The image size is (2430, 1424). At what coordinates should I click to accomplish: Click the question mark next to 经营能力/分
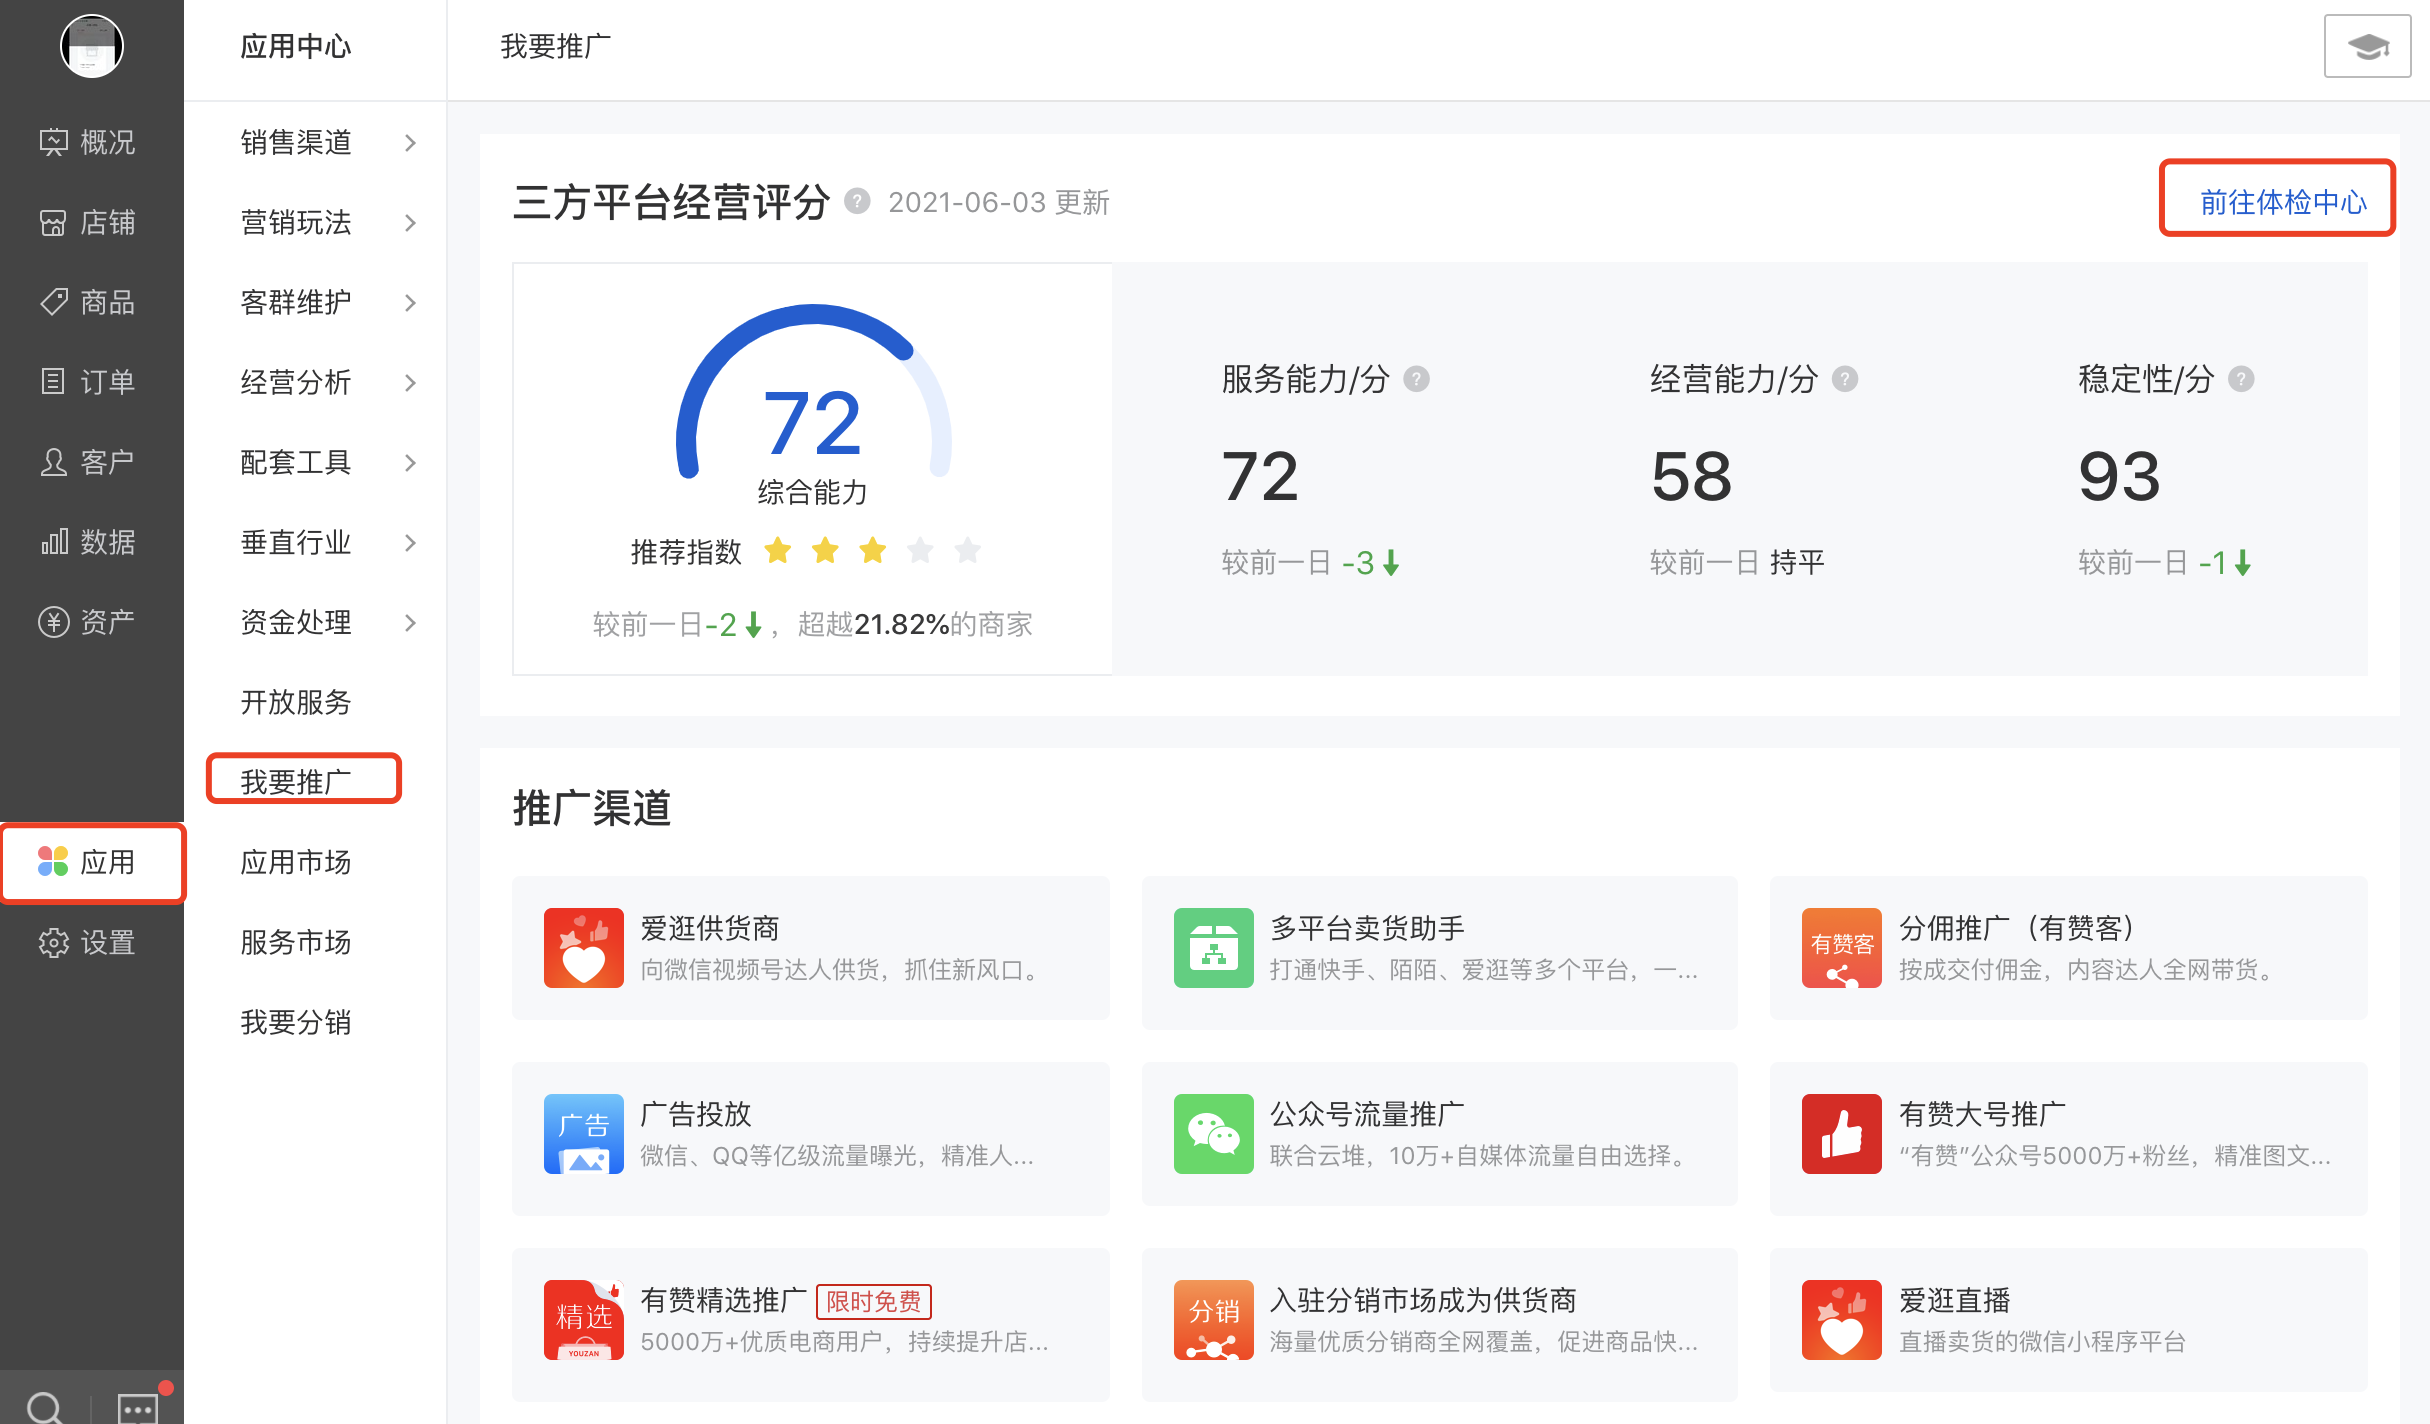(1845, 379)
